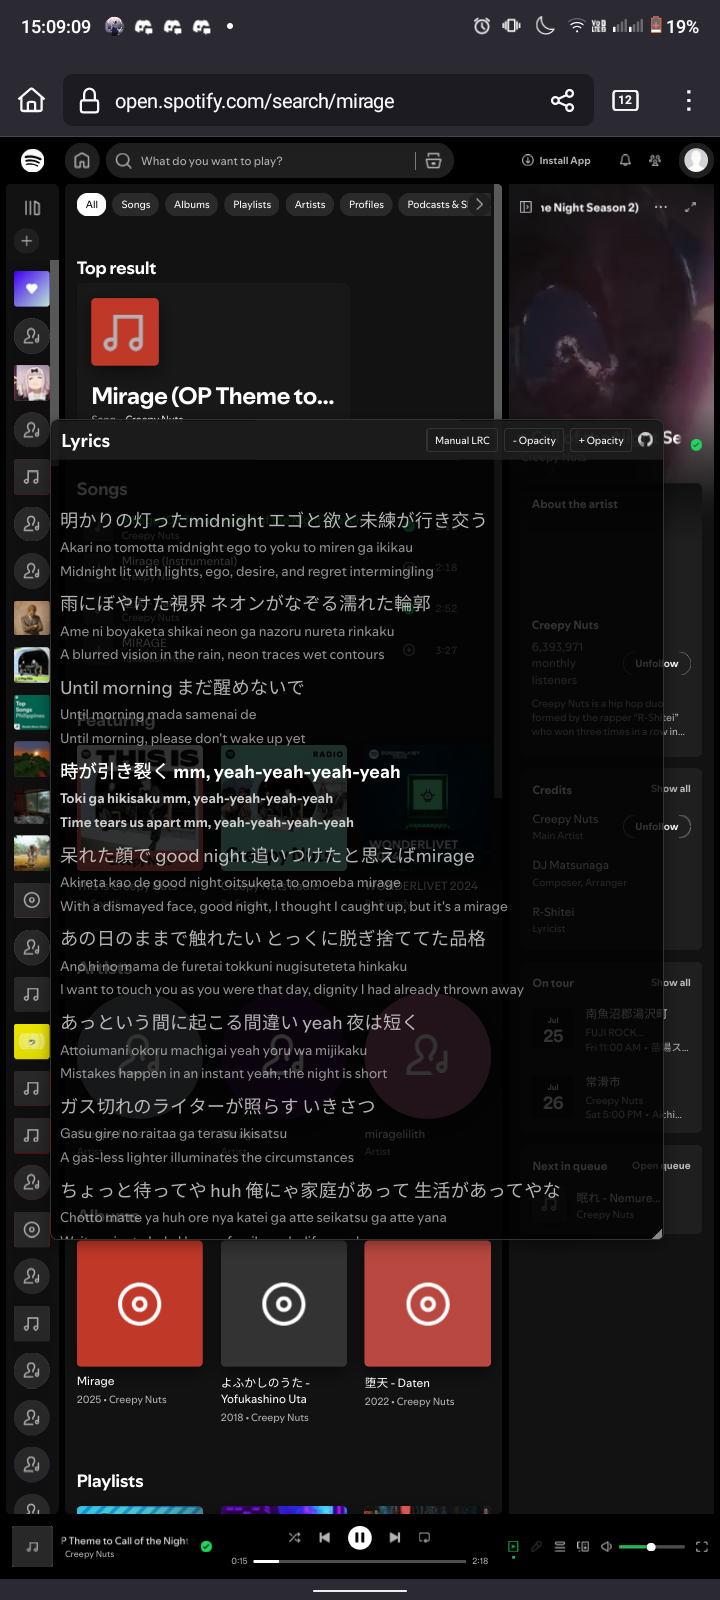Open the yellow cover playlist in sidebar
This screenshot has height=1600, width=720.
tap(32, 1041)
